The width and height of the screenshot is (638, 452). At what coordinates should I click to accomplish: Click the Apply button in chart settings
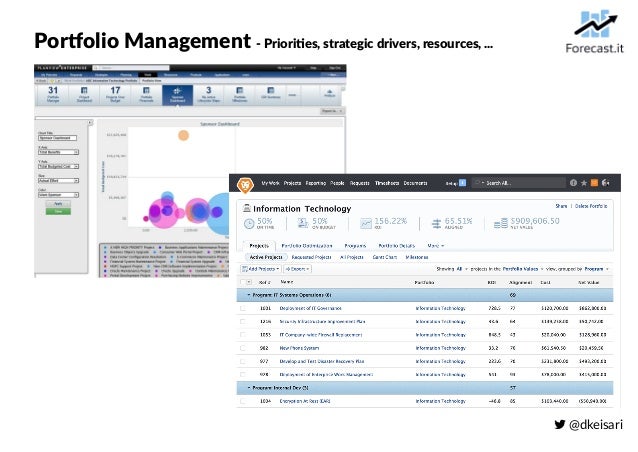click(58, 203)
